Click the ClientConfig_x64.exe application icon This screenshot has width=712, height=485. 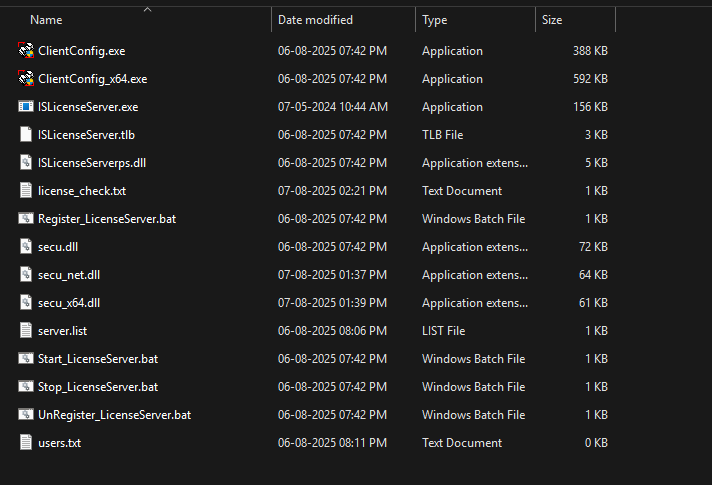point(26,79)
